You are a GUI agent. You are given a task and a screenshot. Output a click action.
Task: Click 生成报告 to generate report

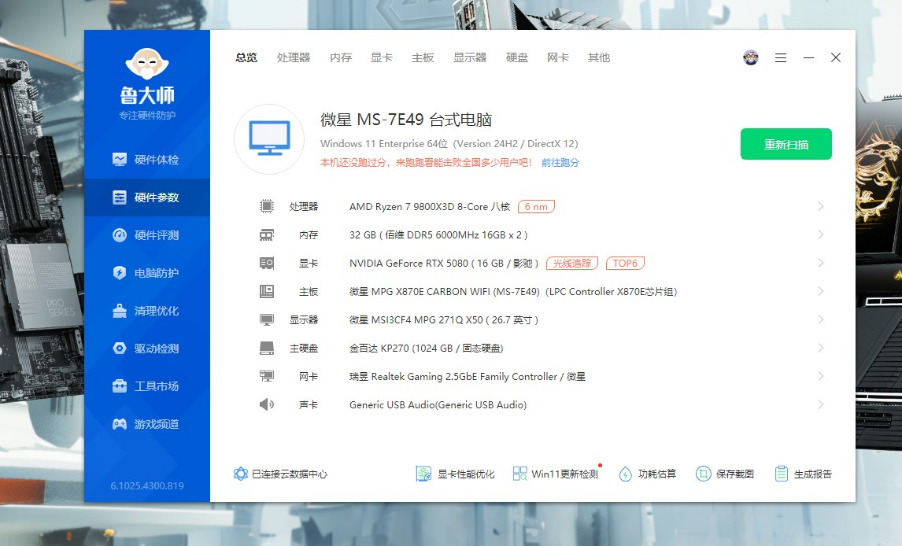pyautogui.click(x=803, y=474)
